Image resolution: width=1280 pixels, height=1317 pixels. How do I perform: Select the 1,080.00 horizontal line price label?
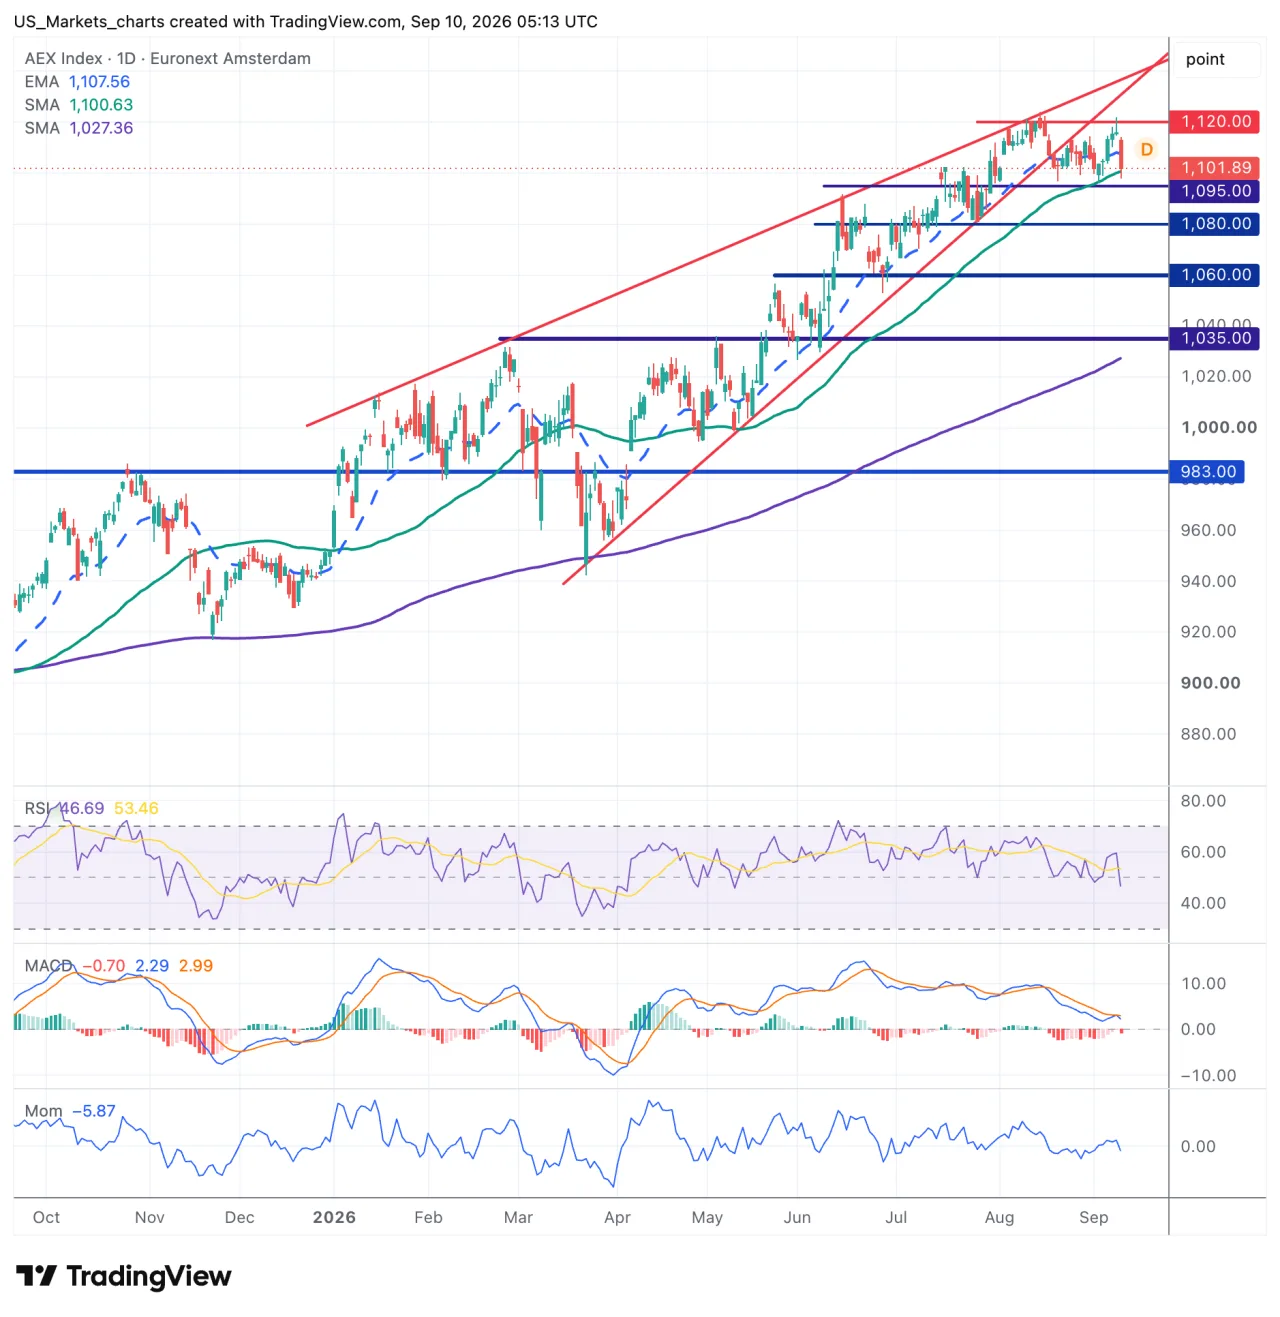tap(1215, 224)
